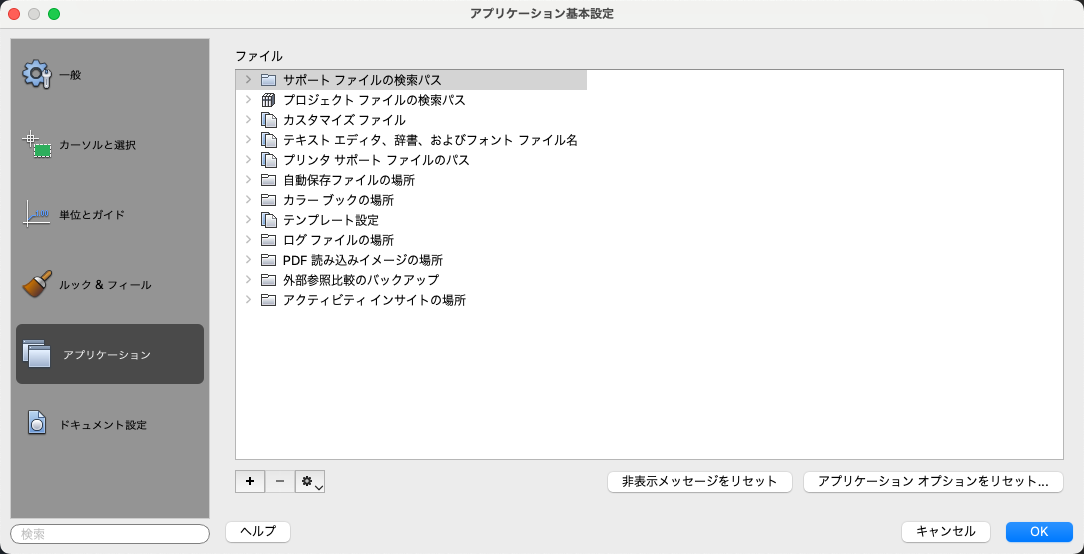The width and height of the screenshot is (1084, 554).
Task: Click file icon of テンプレート設定
Action: click(268, 221)
